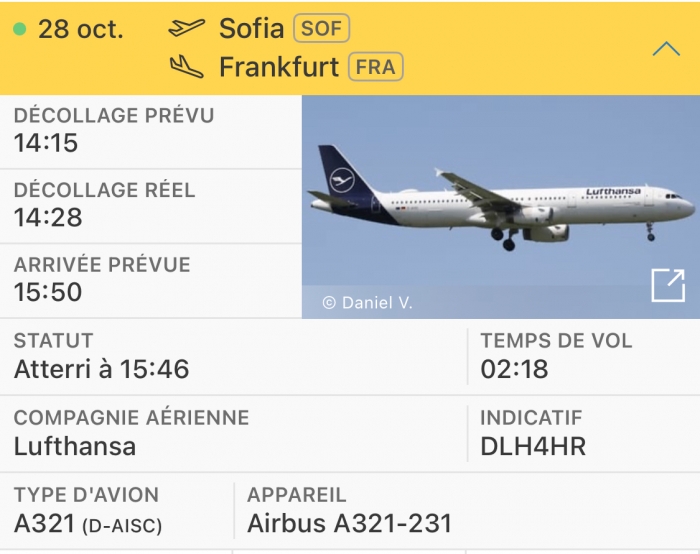The image size is (700, 554).
Task: Open the aircraft photo in fullscreen
Action: 667,285
